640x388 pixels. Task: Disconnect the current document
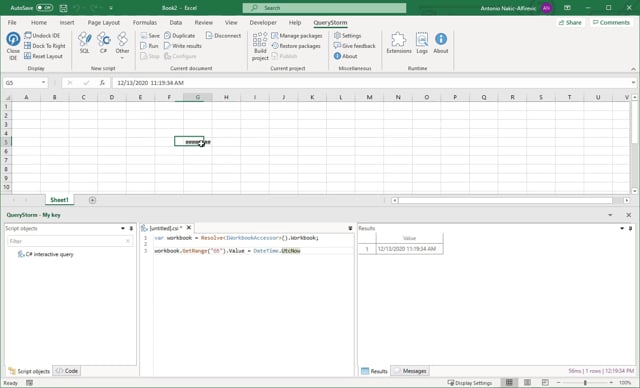[223, 35]
